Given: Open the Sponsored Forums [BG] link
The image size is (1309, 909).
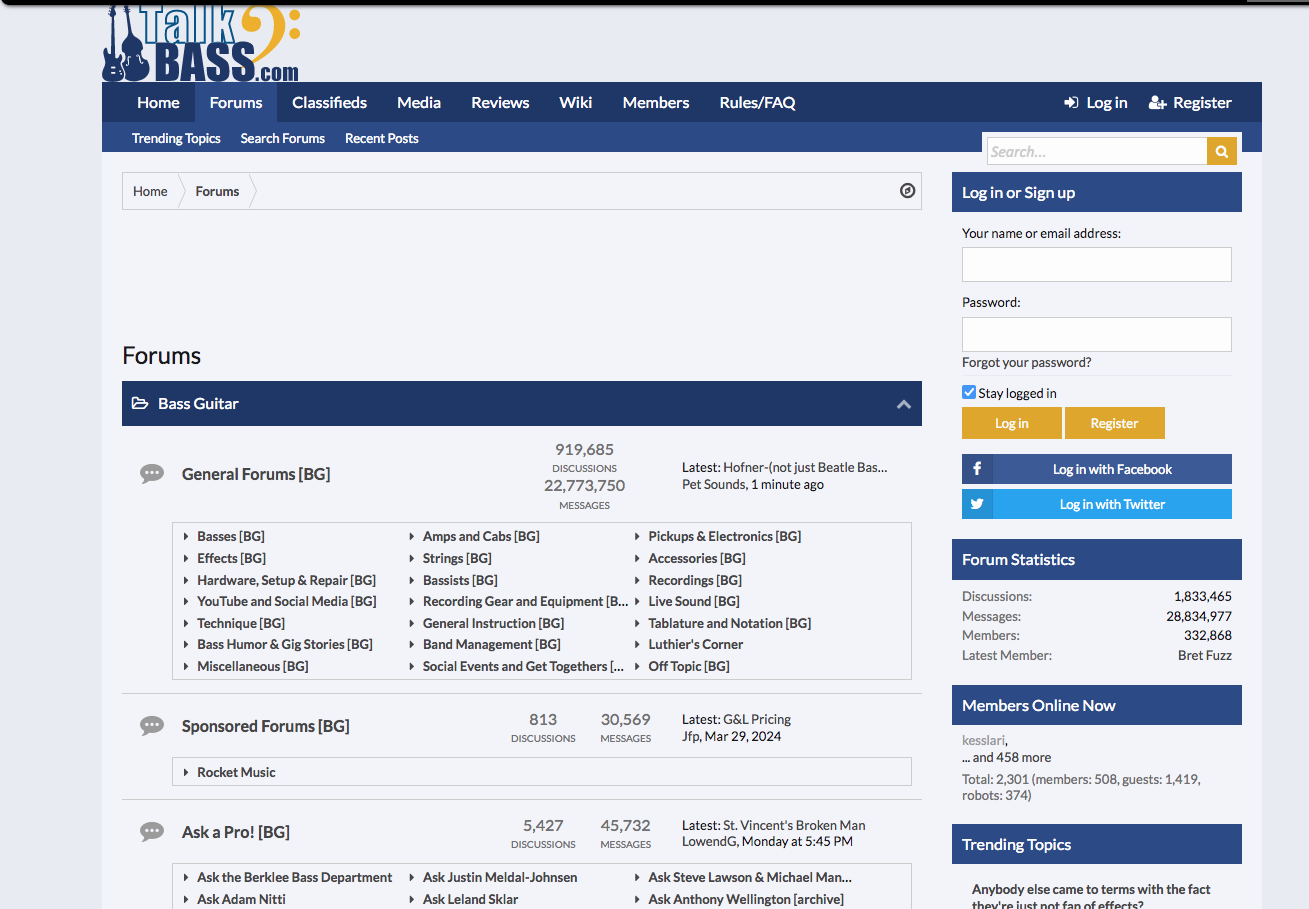Looking at the screenshot, I should (x=266, y=726).
